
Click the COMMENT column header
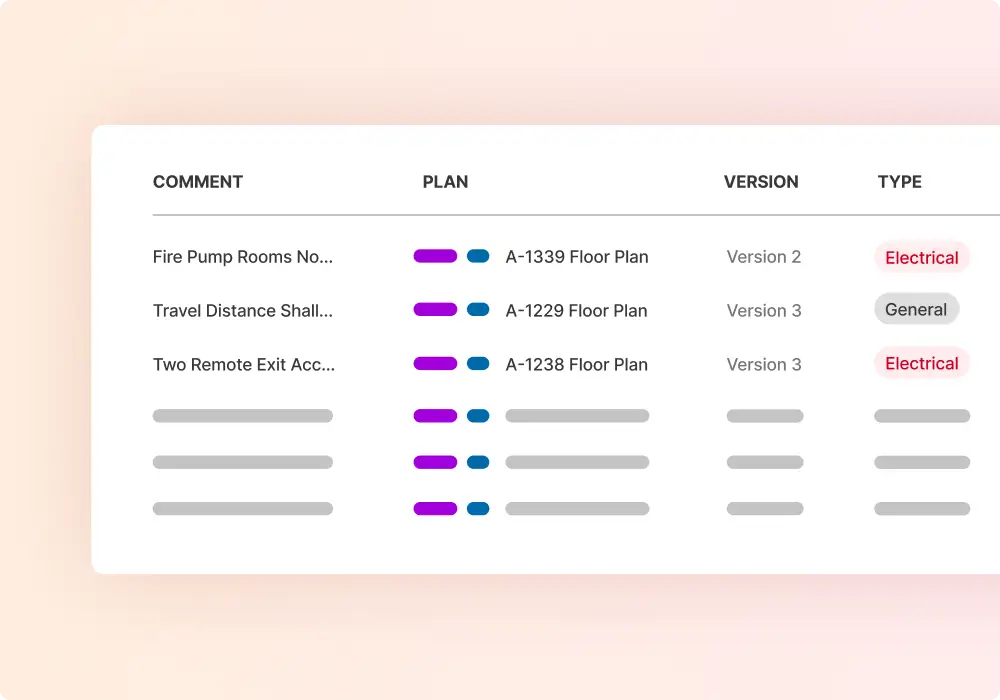coord(198,182)
